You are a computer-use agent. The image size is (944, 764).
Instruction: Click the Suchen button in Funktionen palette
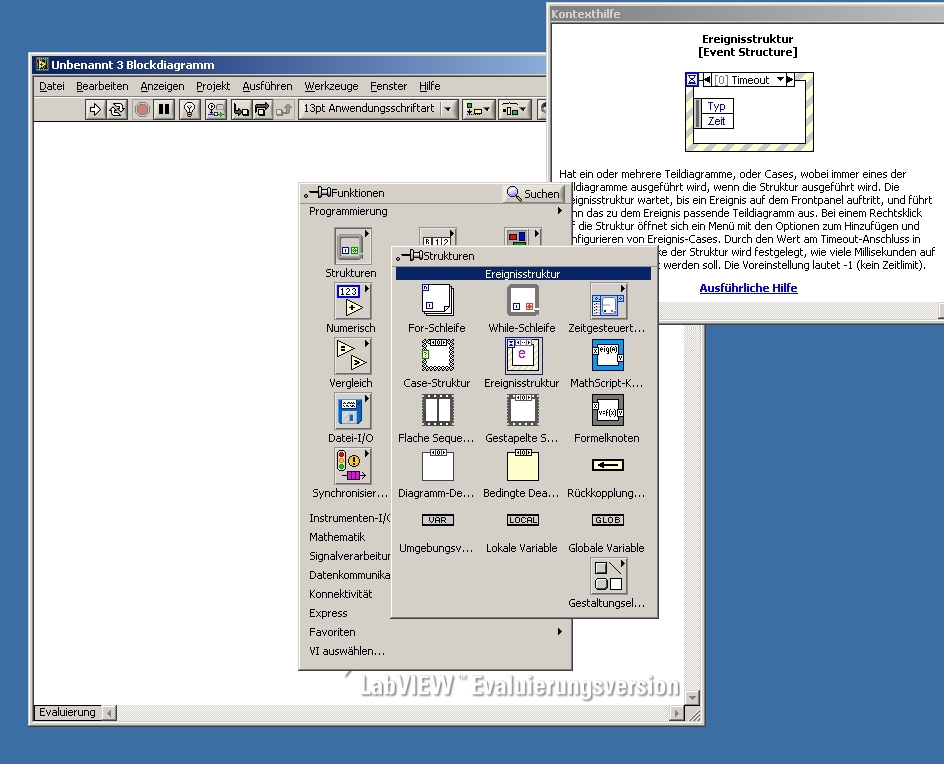[533, 193]
